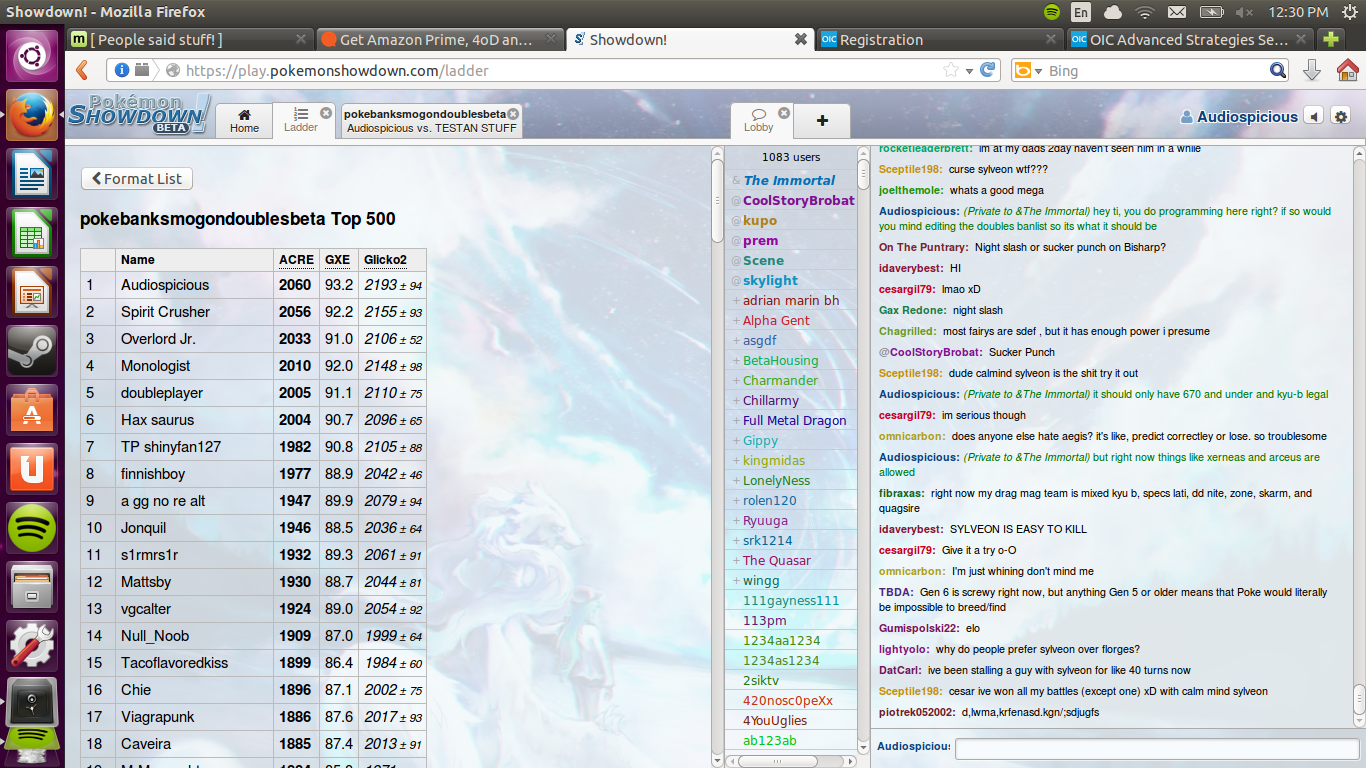The image size is (1366, 768).
Task: Open the En keyboard layout menu
Action: click(1081, 12)
